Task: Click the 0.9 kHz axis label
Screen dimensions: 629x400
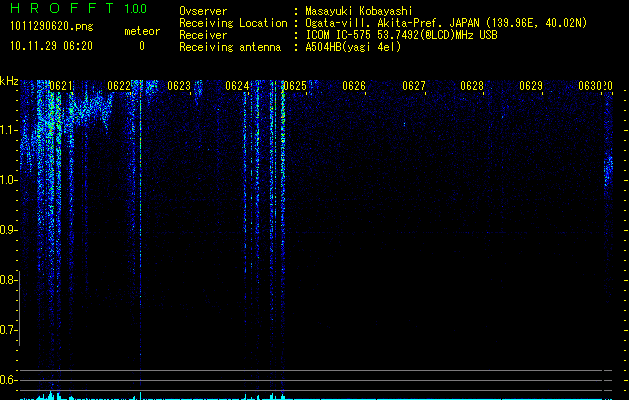Action: (8, 230)
